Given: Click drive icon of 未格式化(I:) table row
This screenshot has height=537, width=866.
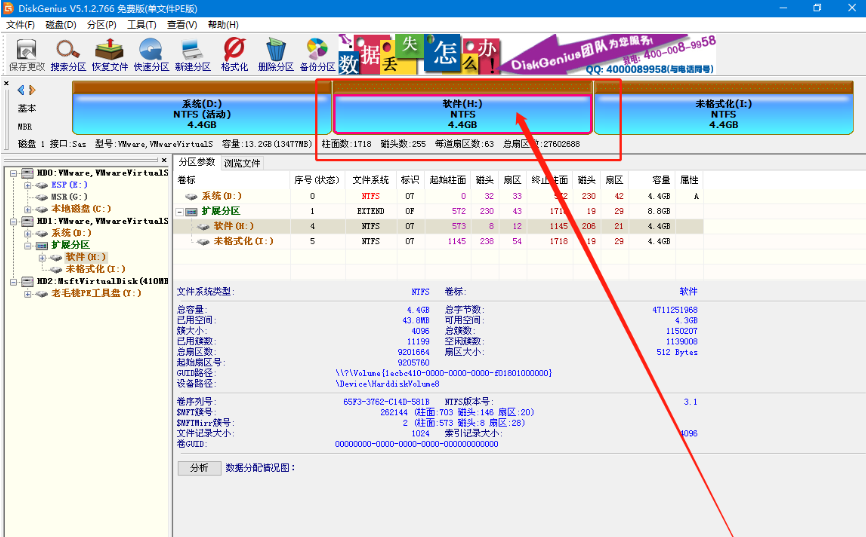Looking at the screenshot, I should click(x=203, y=241).
